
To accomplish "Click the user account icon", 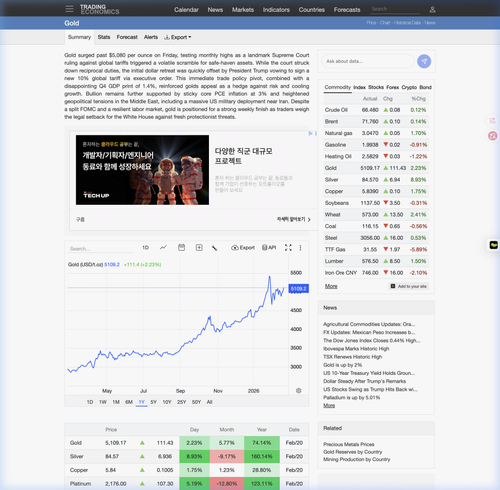I will coord(432,9).
